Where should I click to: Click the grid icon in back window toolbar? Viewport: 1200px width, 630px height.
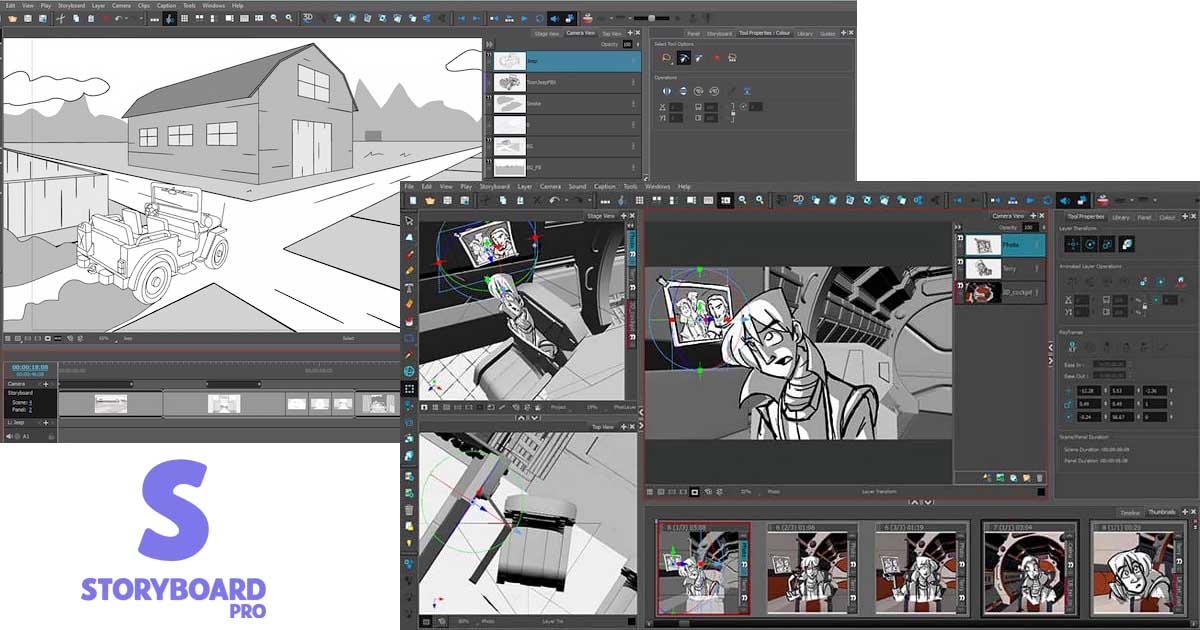coord(184,18)
